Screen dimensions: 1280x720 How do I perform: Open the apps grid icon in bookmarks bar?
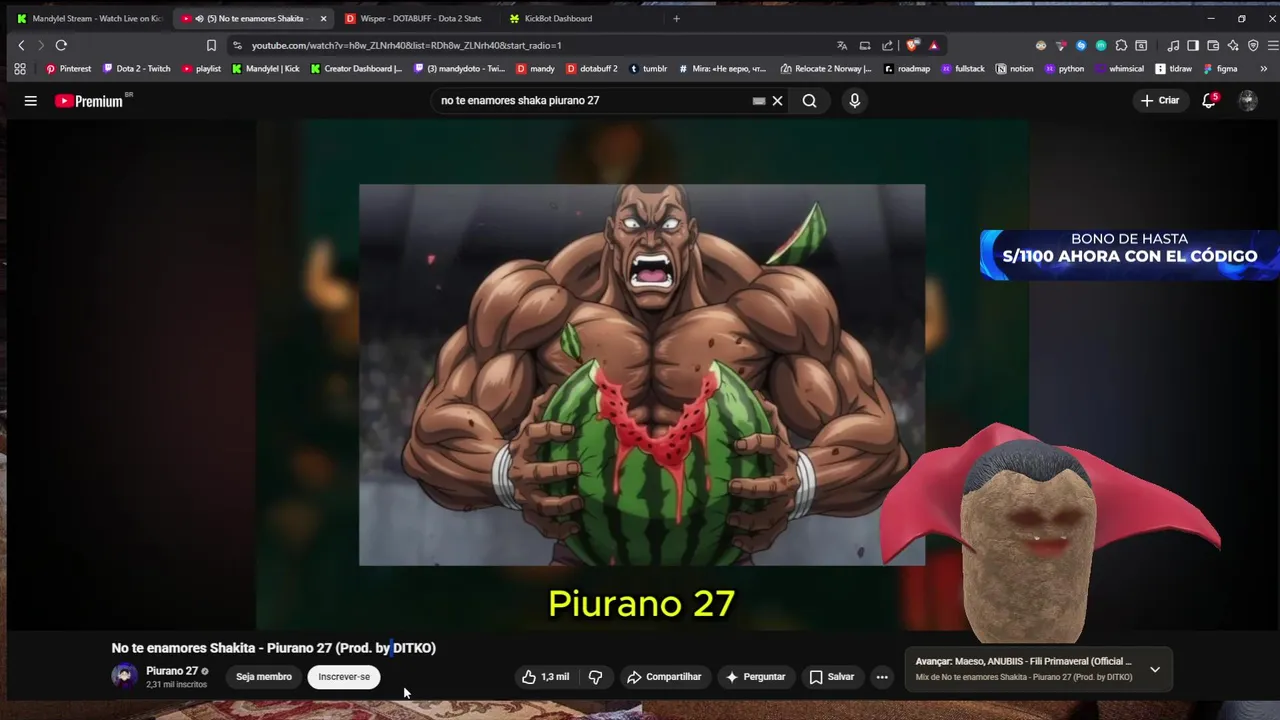pyautogui.click(x=19, y=69)
